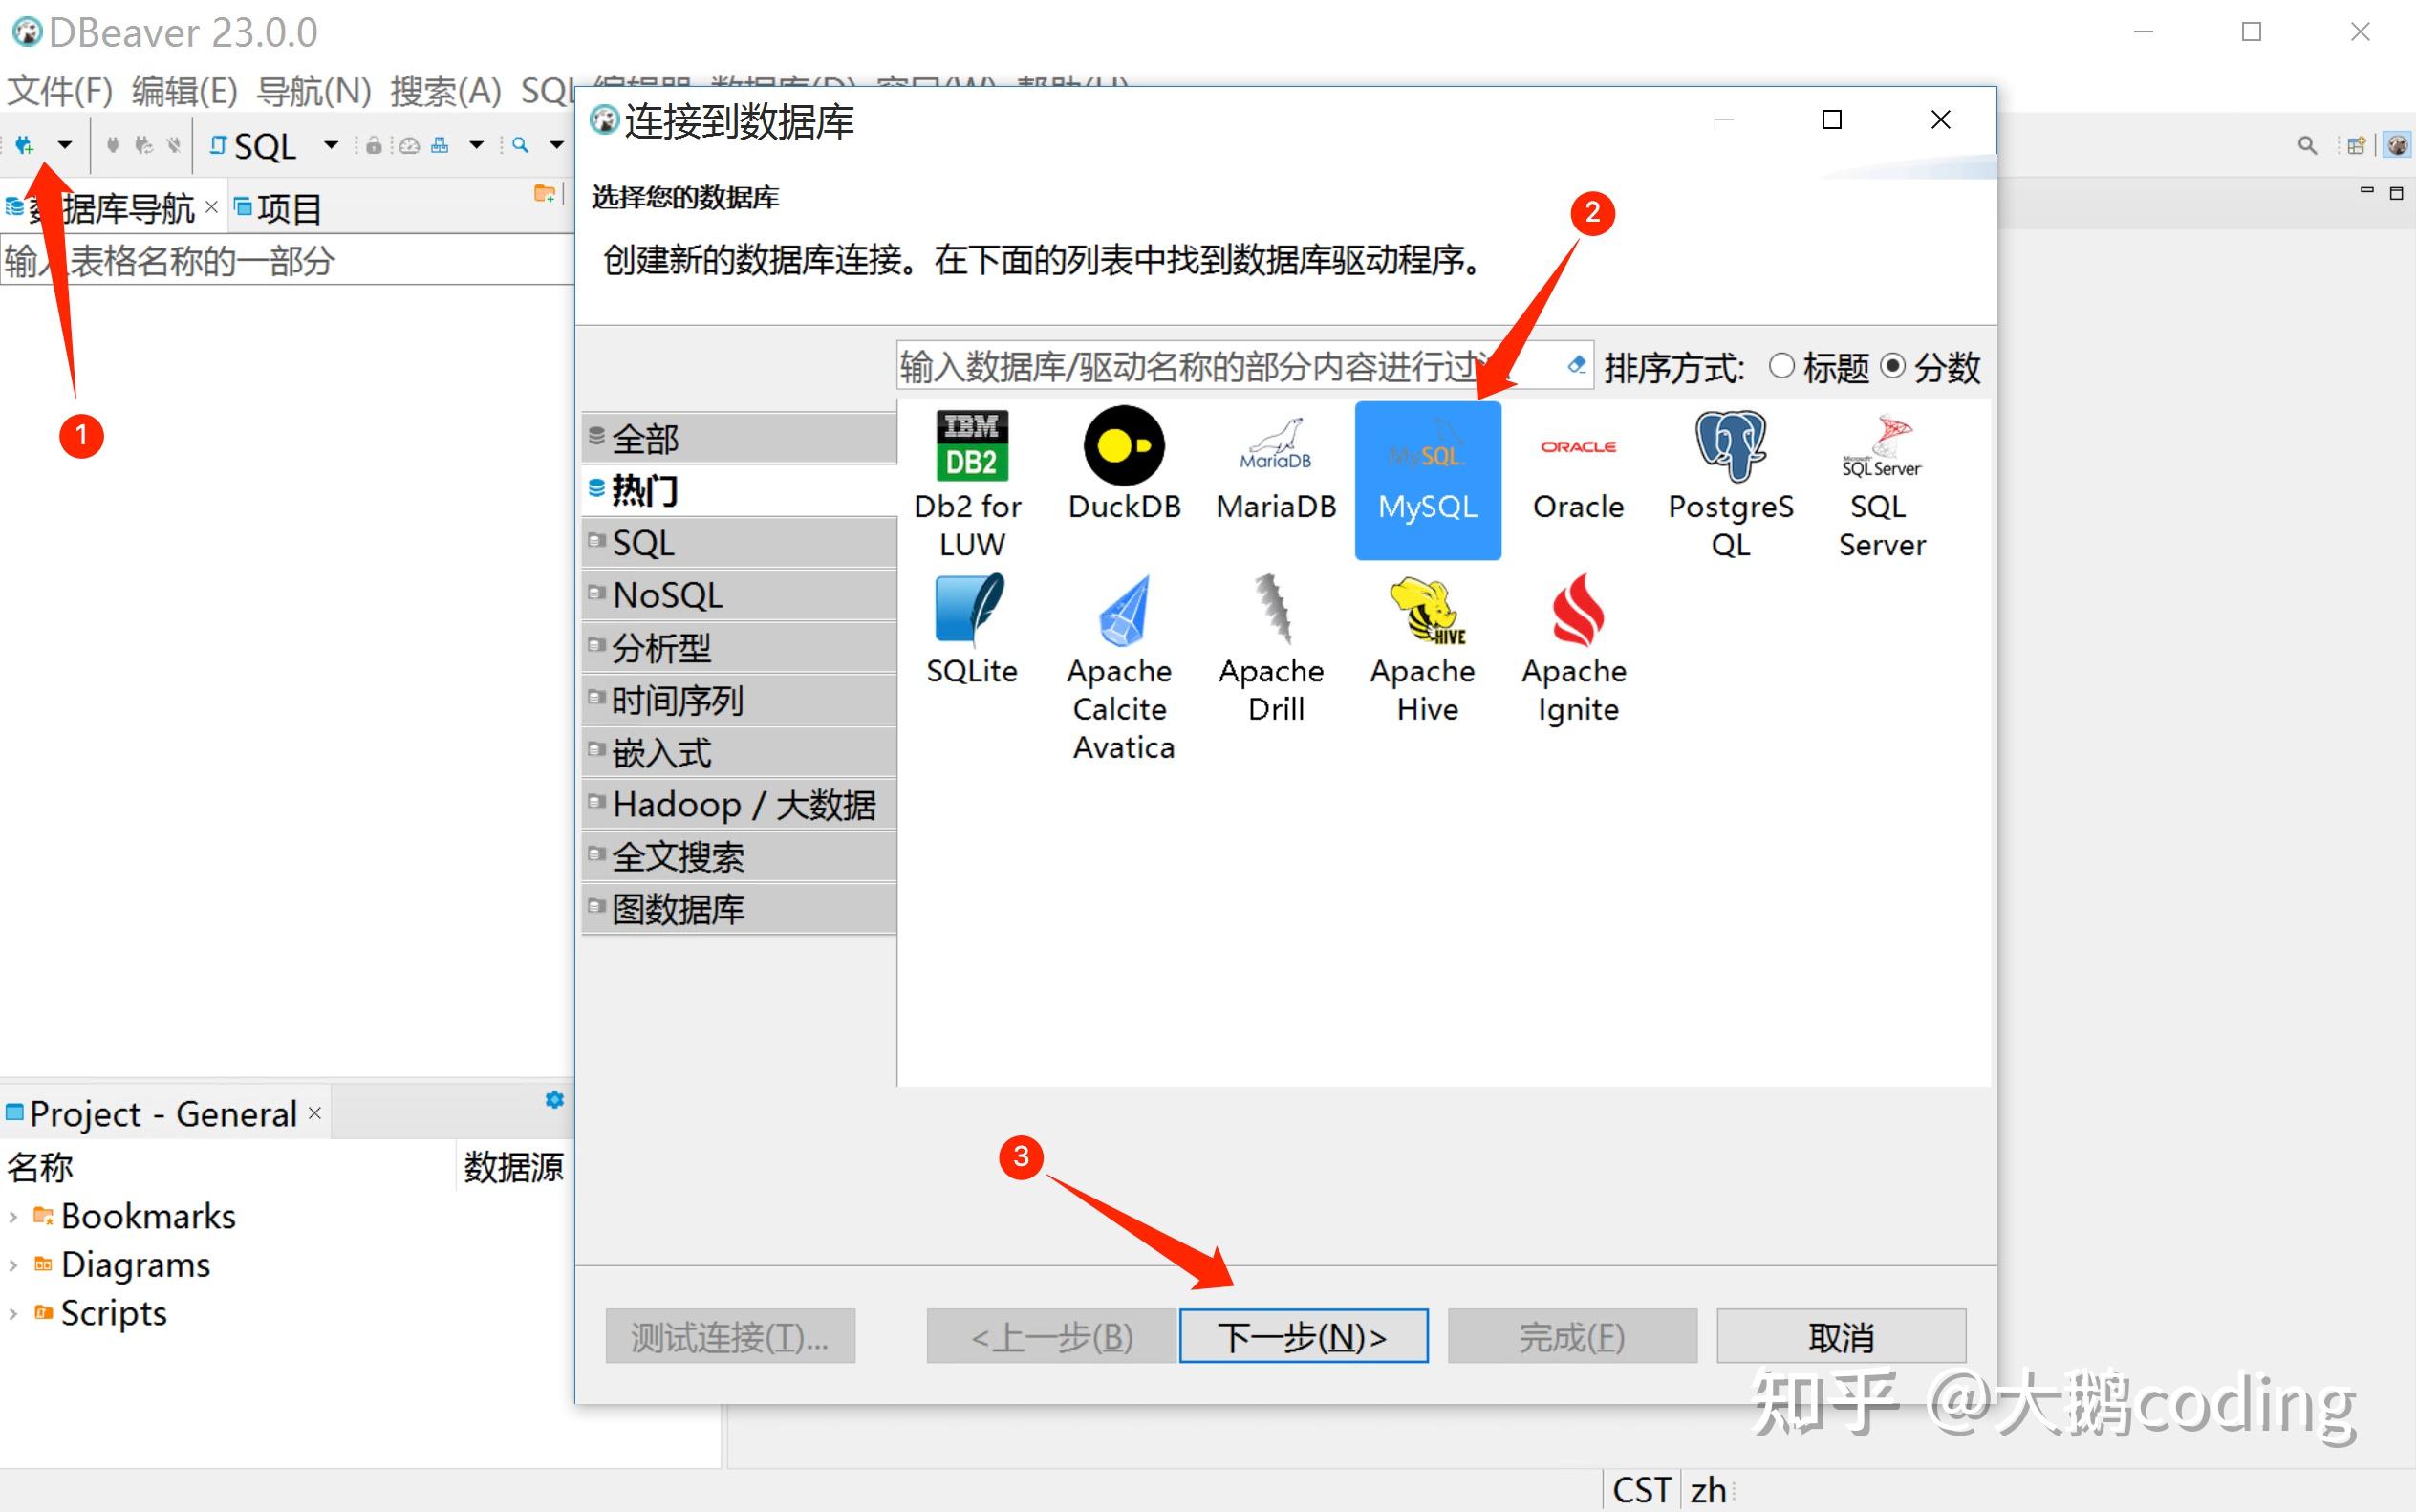Image resolution: width=2416 pixels, height=1512 pixels.
Task: Sort drivers by 标题 radio button
Action: point(1781,366)
